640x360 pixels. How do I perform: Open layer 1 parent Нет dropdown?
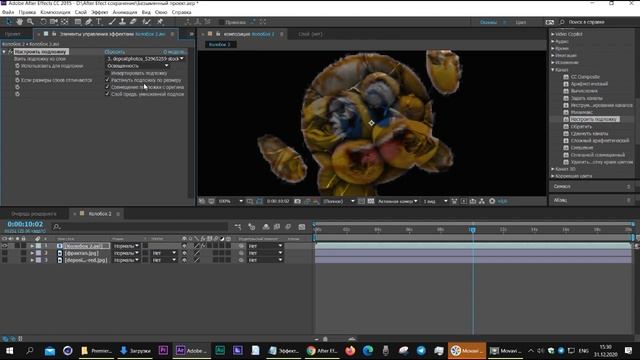[x=265, y=246]
